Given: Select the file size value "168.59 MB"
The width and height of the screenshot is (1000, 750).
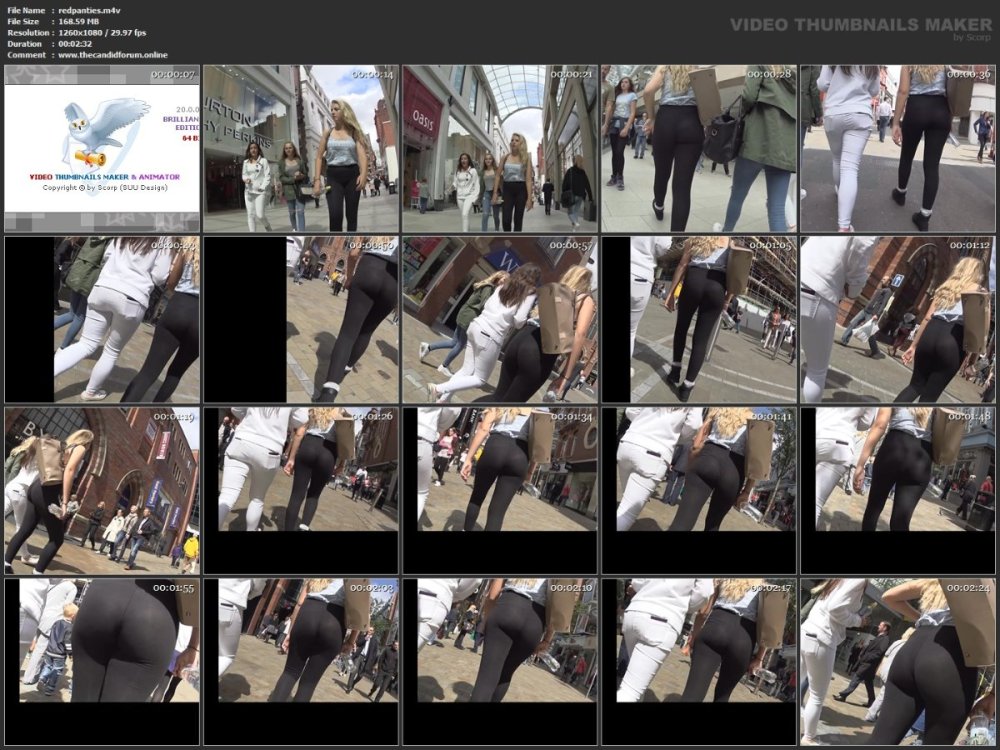Looking at the screenshot, I should pyautogui.click(x=78, y=21).
